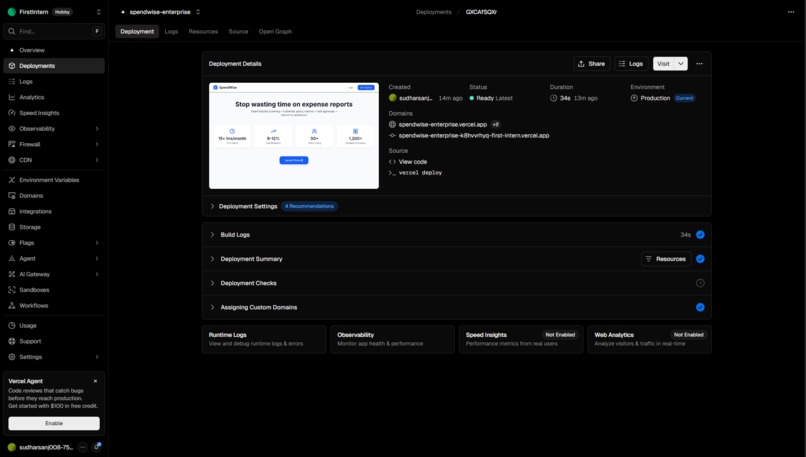Screen dimensions: 806x457
Task: Open top-right page options ellipsis
Action: (791, 12)
